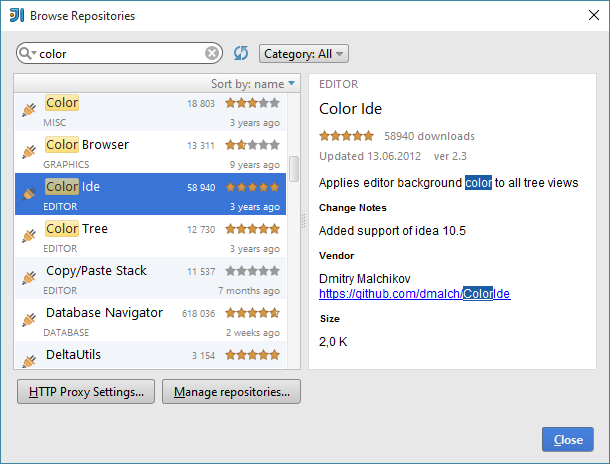Click the plug icon of DeltaUtils

(29, 361)
